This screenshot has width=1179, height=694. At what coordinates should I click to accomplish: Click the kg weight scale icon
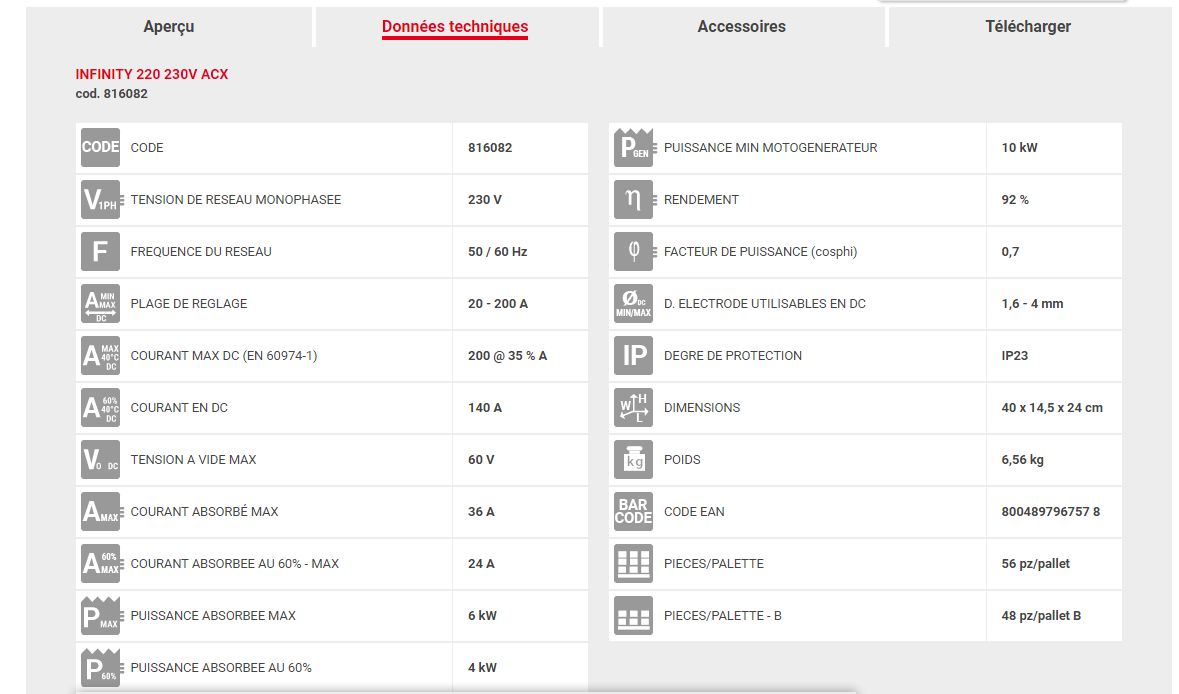pos(633,460)
